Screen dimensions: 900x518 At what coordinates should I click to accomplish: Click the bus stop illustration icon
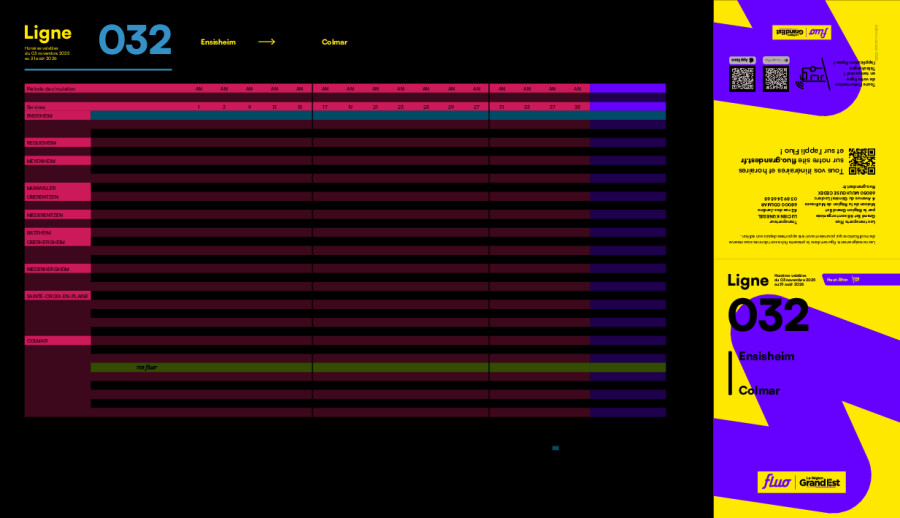(812, 73)
